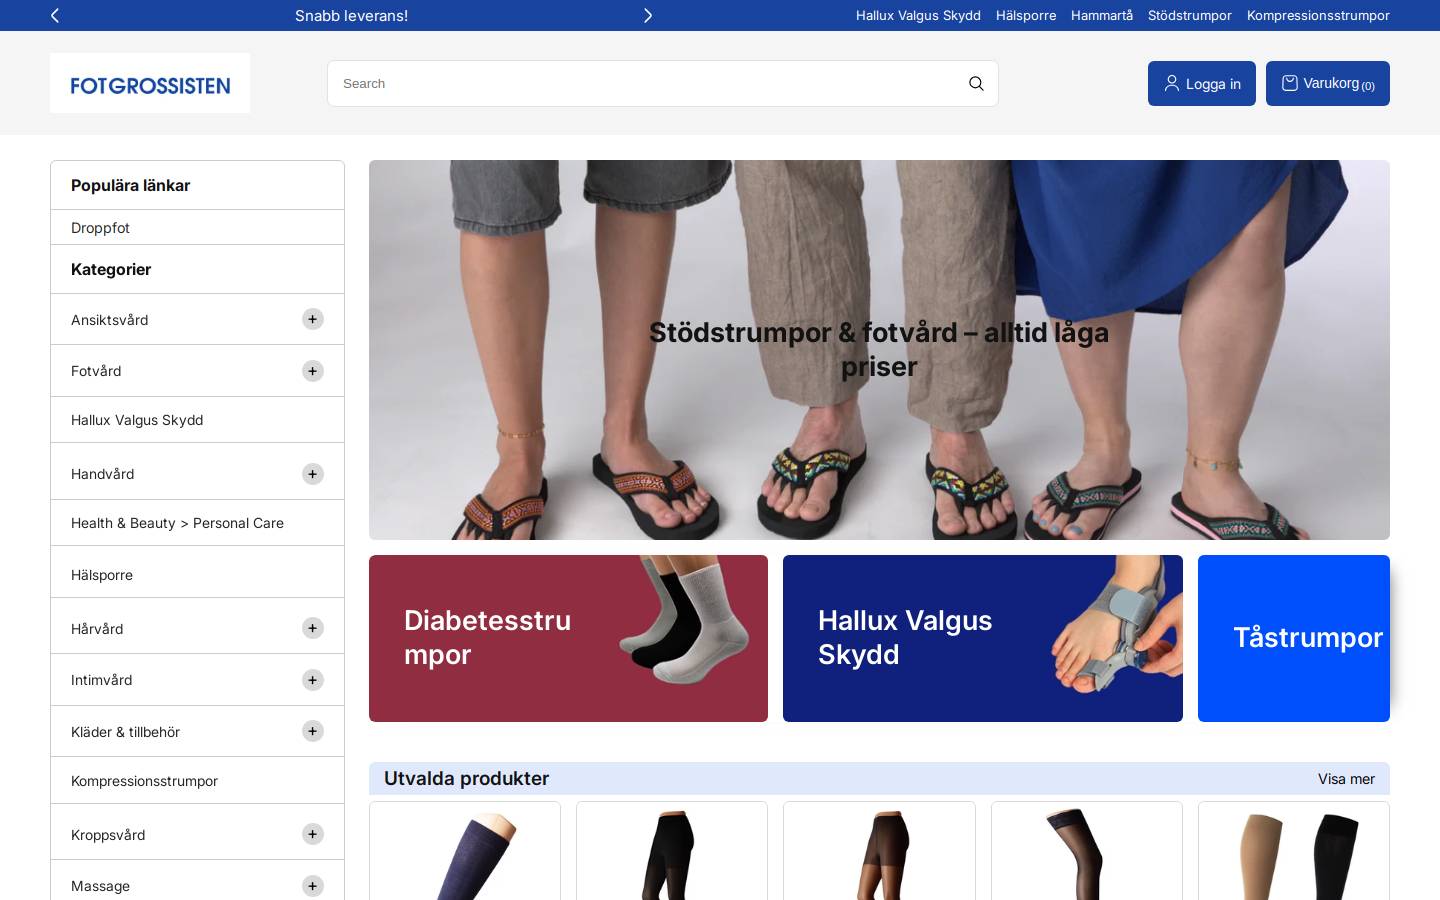Open the Intimvård category link text
This screenshot has height=900, width=1440.
[101, 680]
